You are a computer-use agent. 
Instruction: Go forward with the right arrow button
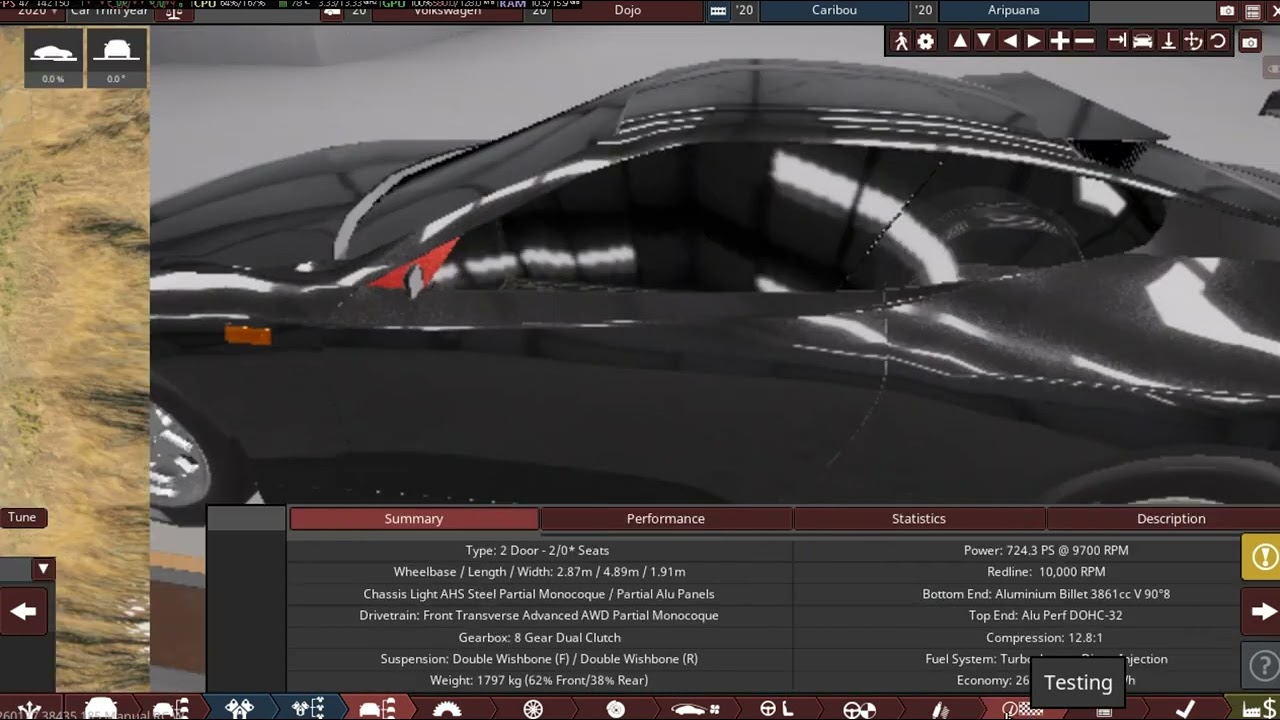click(1261, 611)
